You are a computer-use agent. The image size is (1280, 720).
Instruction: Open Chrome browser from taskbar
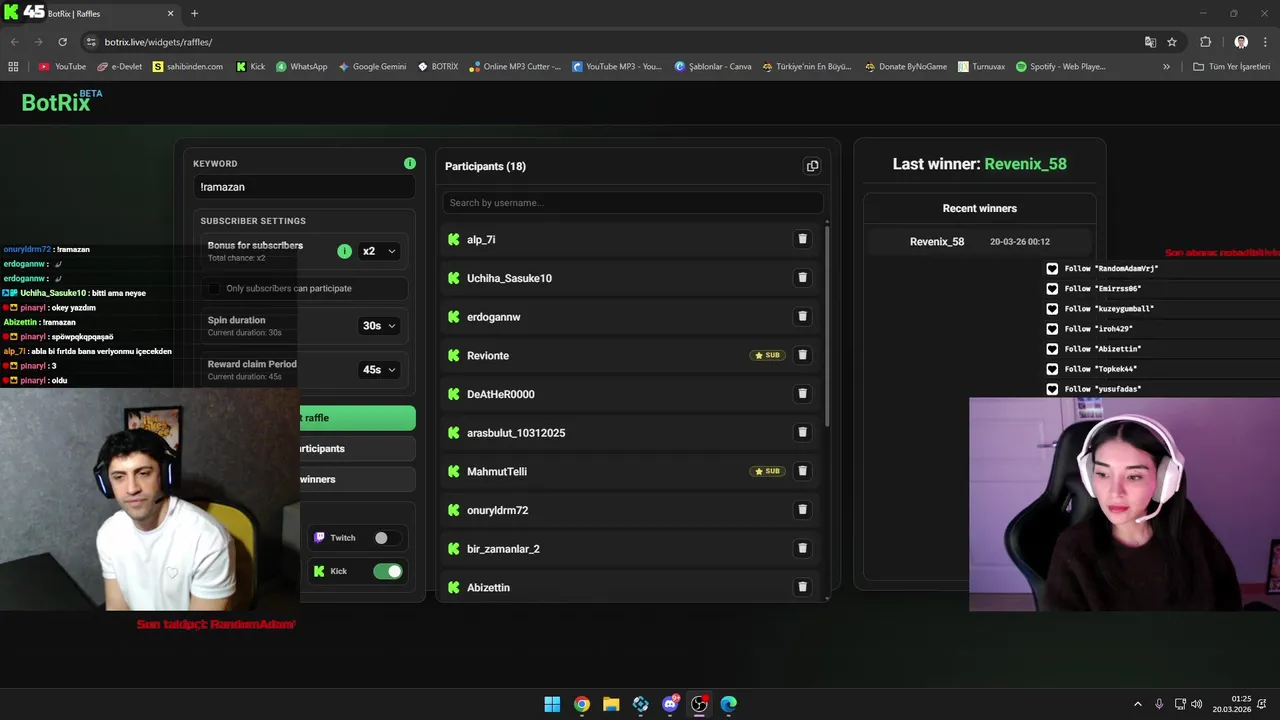(x=582, y=704)
